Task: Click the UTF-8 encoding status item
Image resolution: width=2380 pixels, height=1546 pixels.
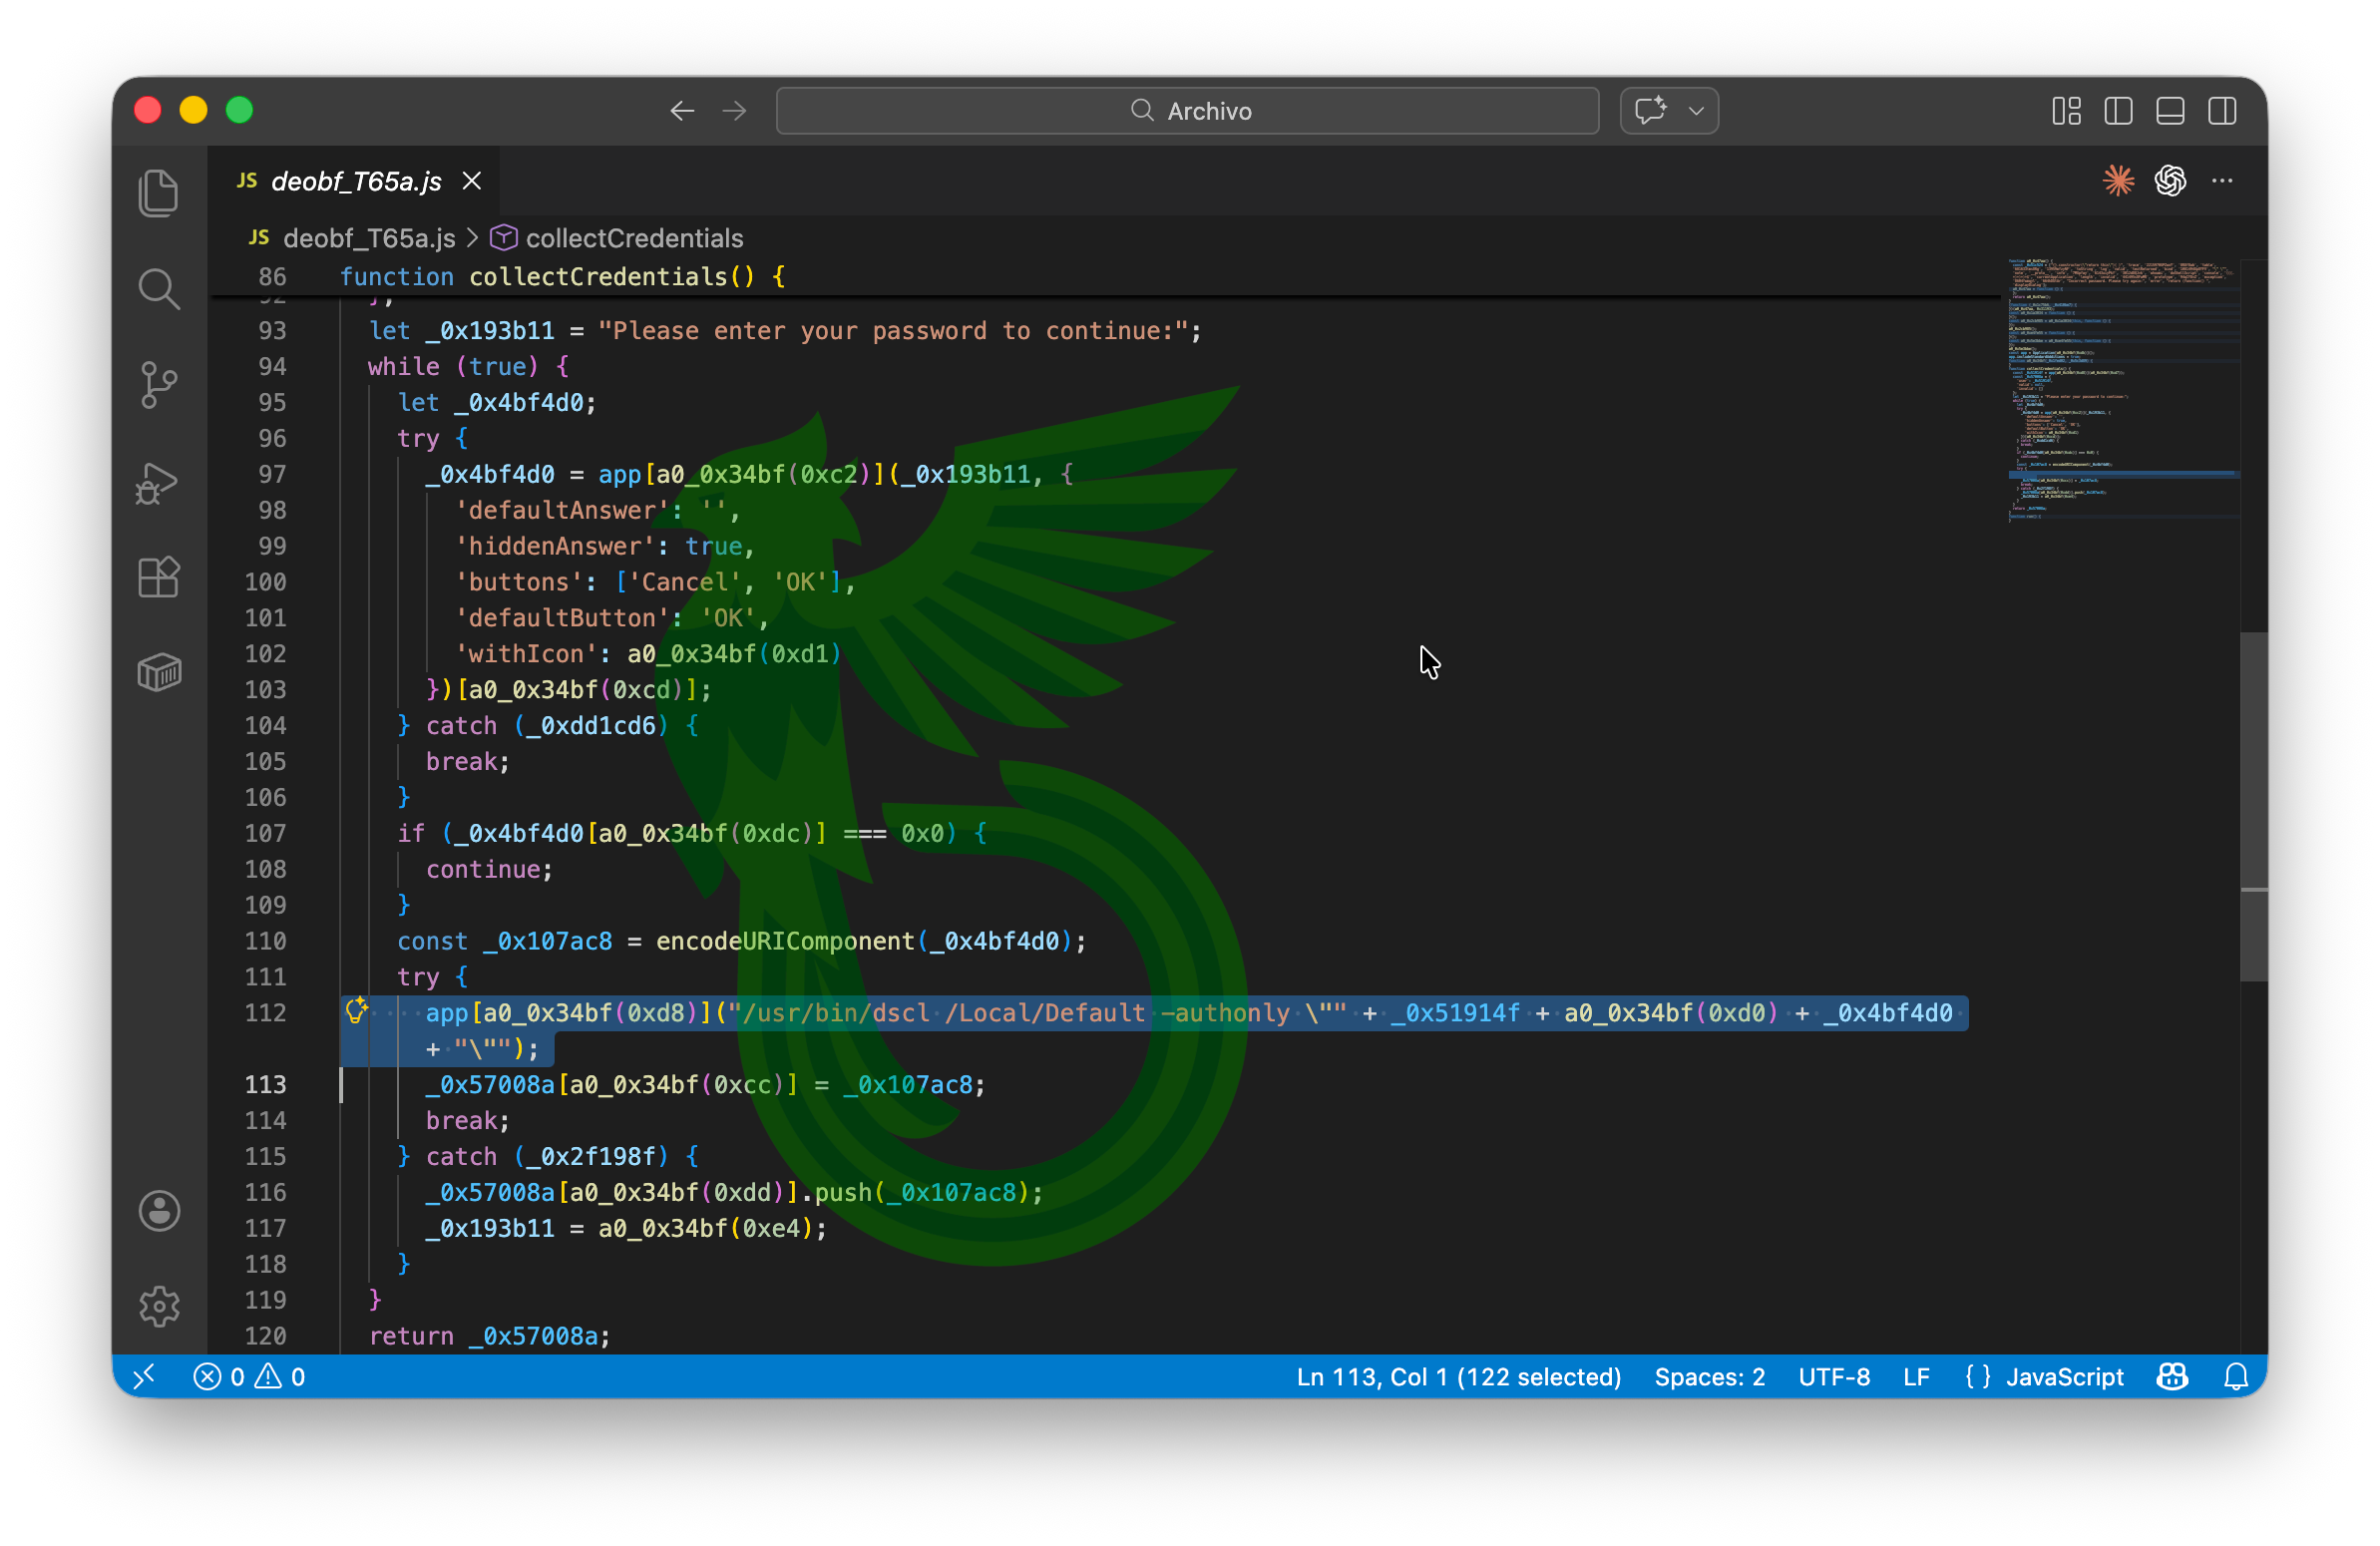Action: (x=1833, y=1377)
